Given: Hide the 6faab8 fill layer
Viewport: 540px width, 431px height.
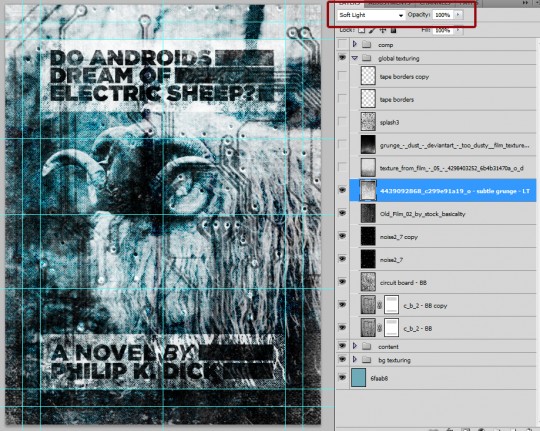Looking at the screenshot, I should coord(342,378).
